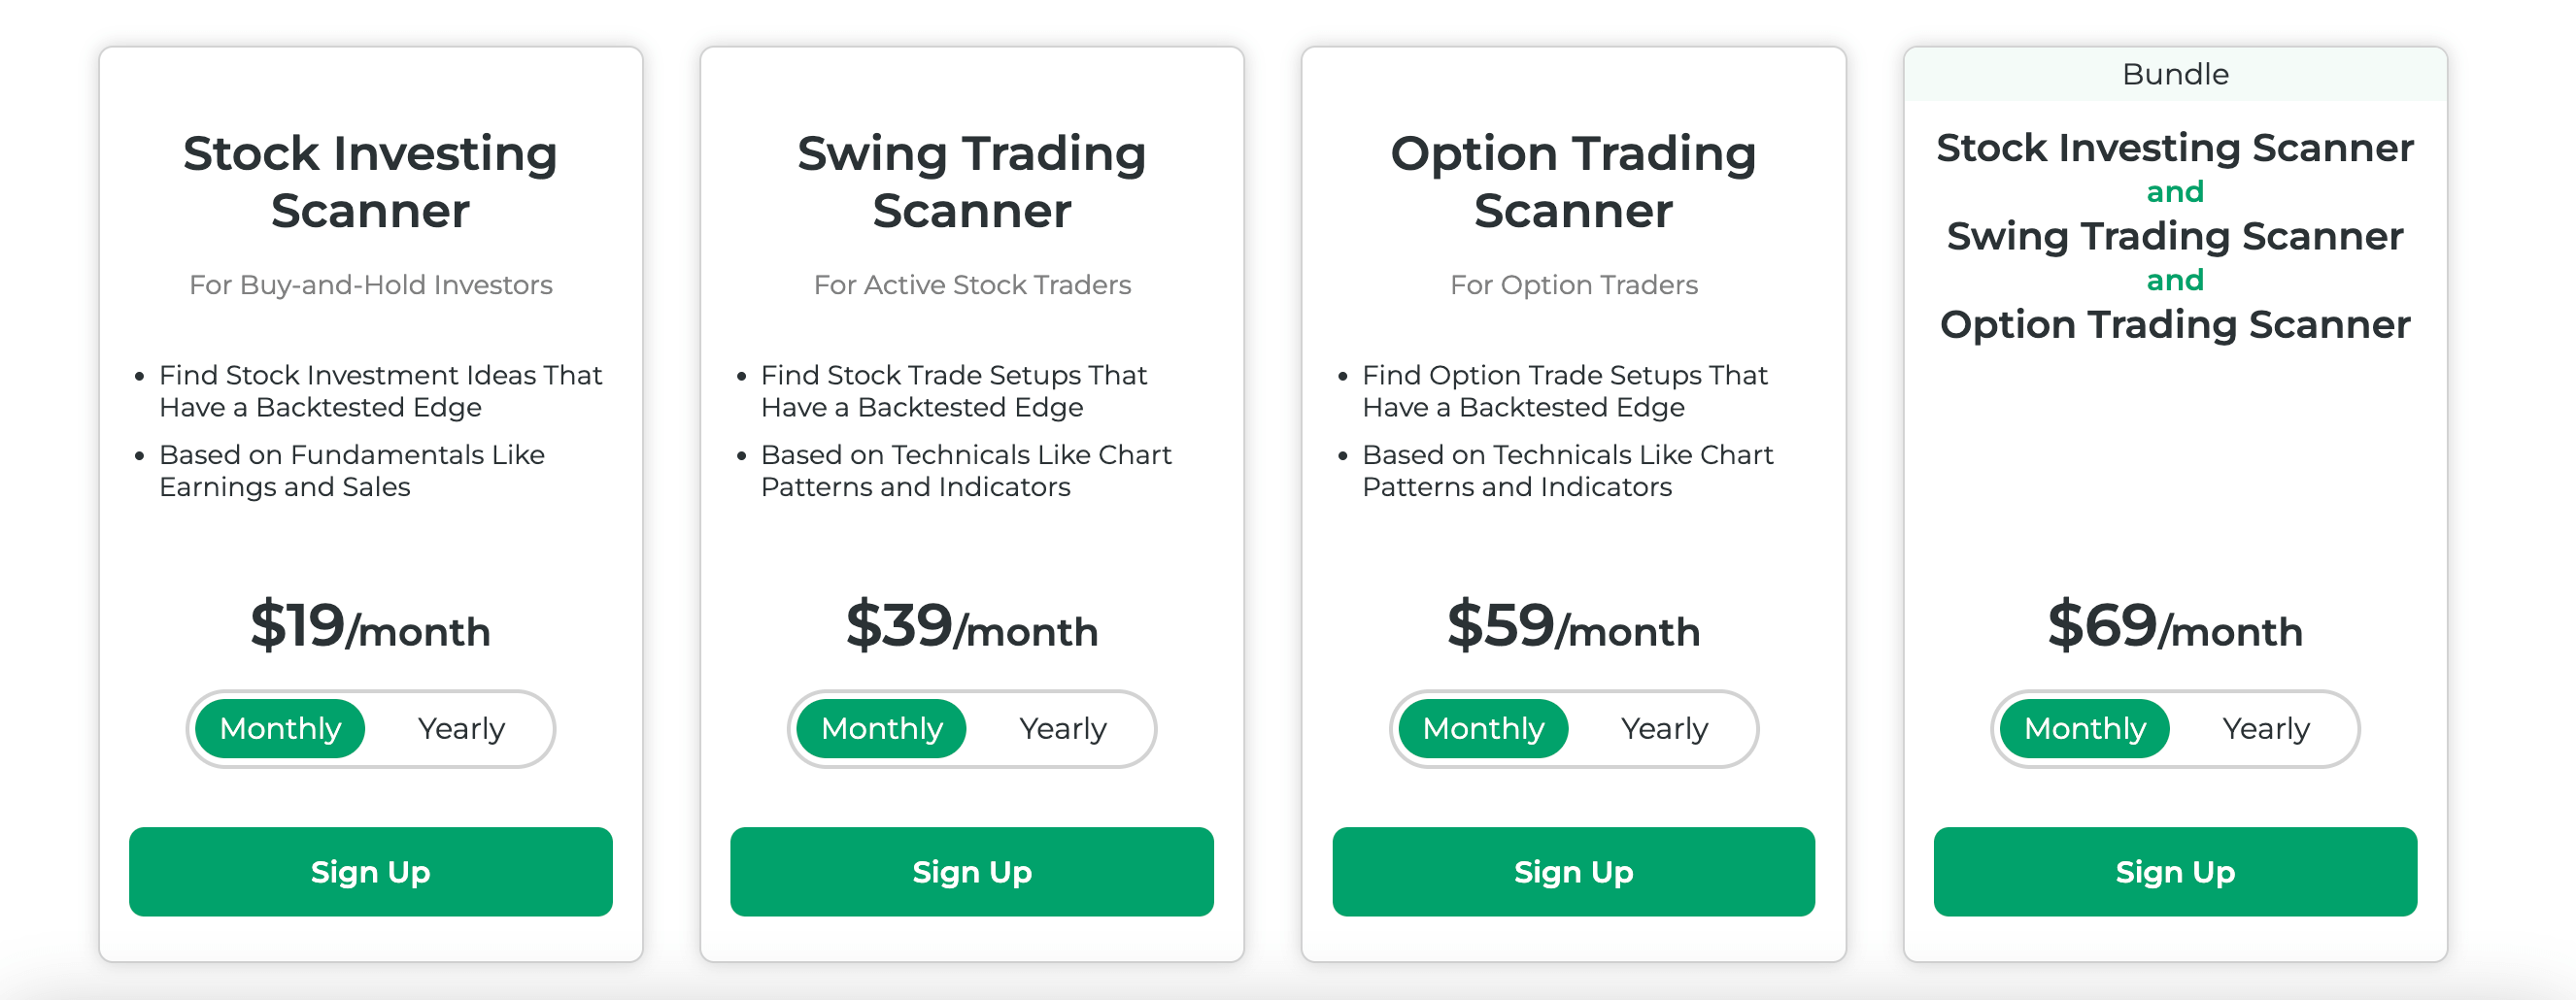Viewport: 2576px width, 1000px height.
Task: Click the 'For Active Stock Traders' subtitle
Action: (x=971, y=284)
